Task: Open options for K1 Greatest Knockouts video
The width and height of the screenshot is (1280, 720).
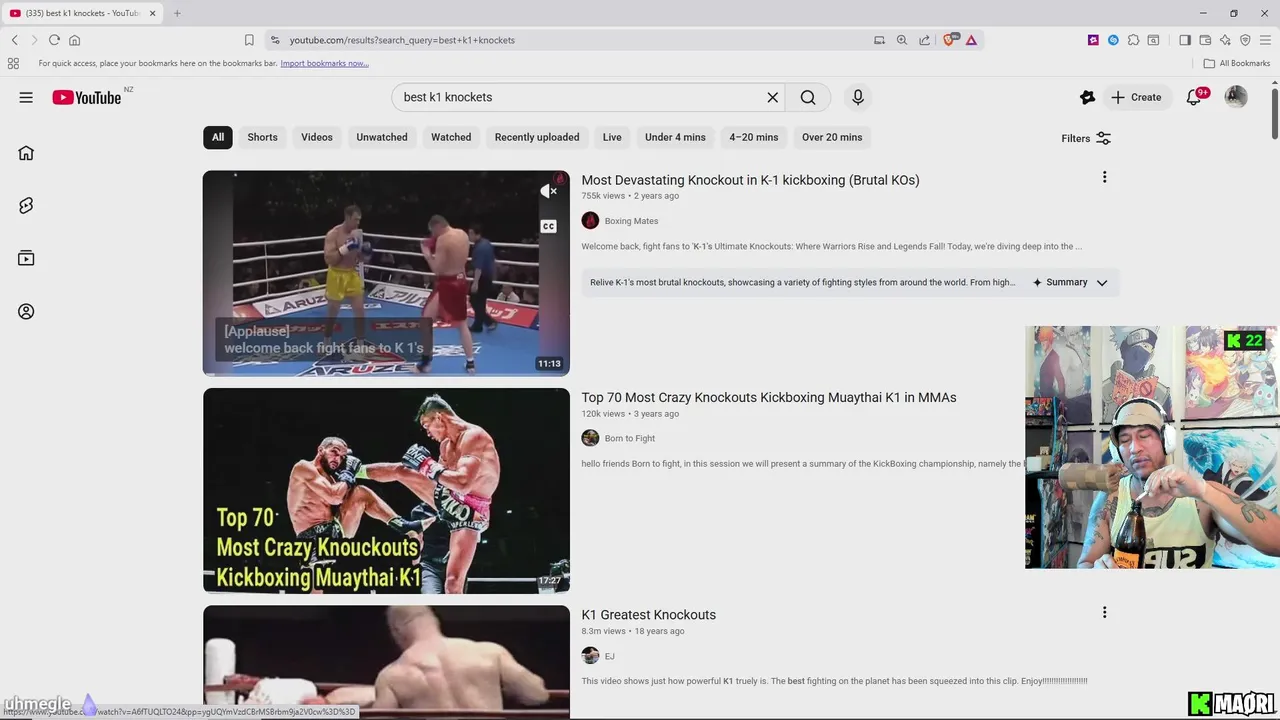Action: tap(1104, 612)
